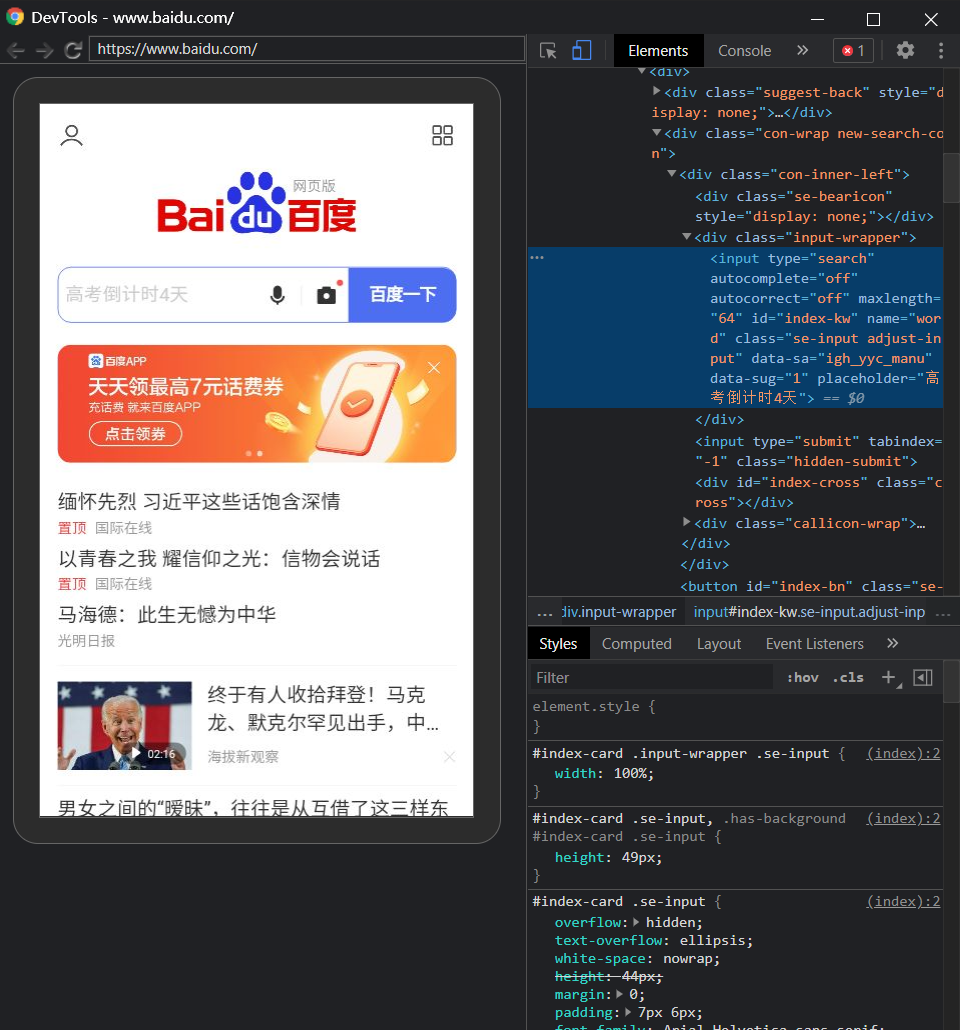
Task: Open DevTools settings gear
Action: click(905, 50)
